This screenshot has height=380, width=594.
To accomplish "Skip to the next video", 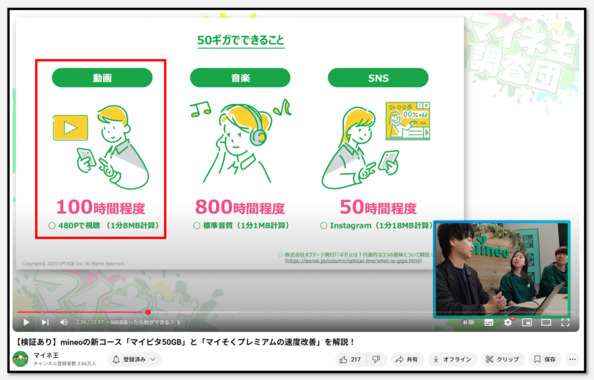I will tap(45, 322).
